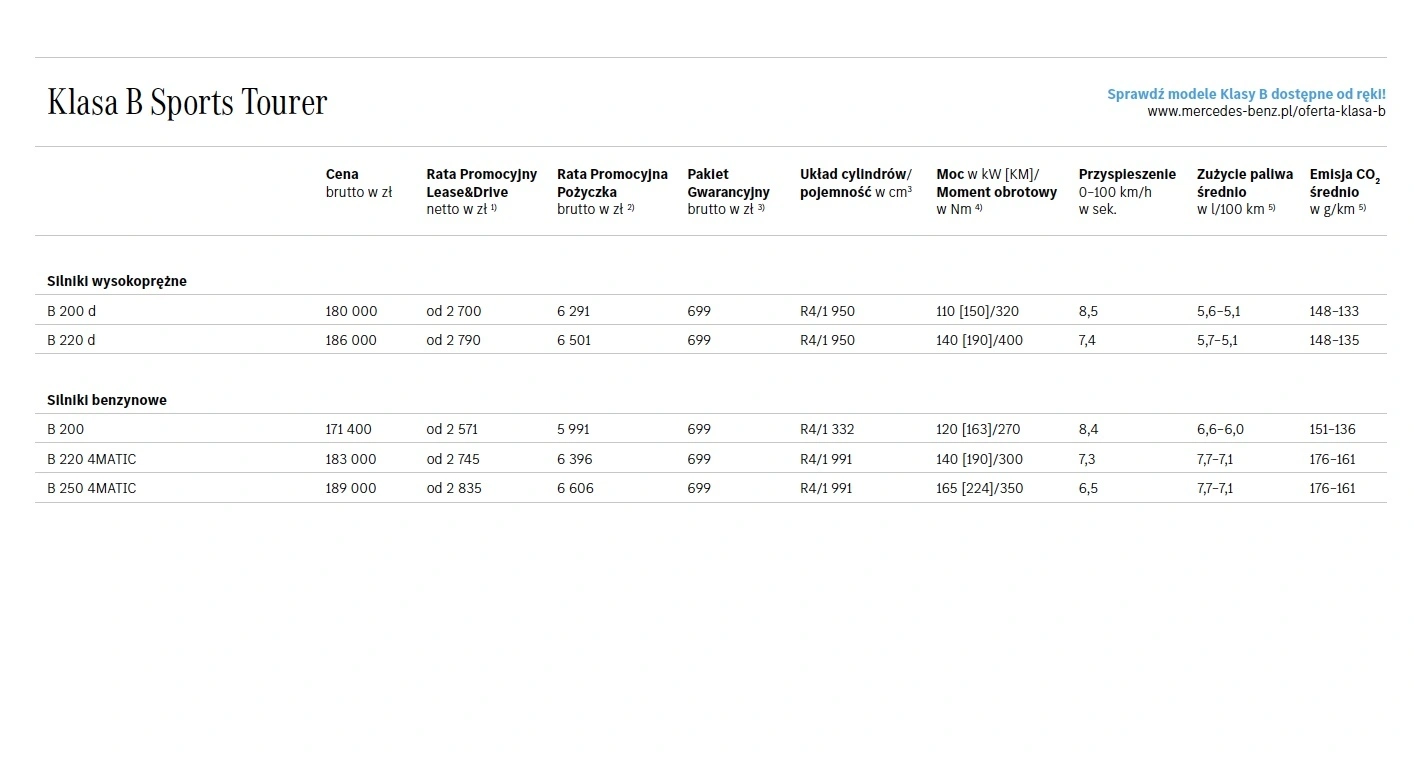Viewport: 1414px width, 760px height.
Task: Click acceleration value '6,5'
Action: click(1088, 488)
